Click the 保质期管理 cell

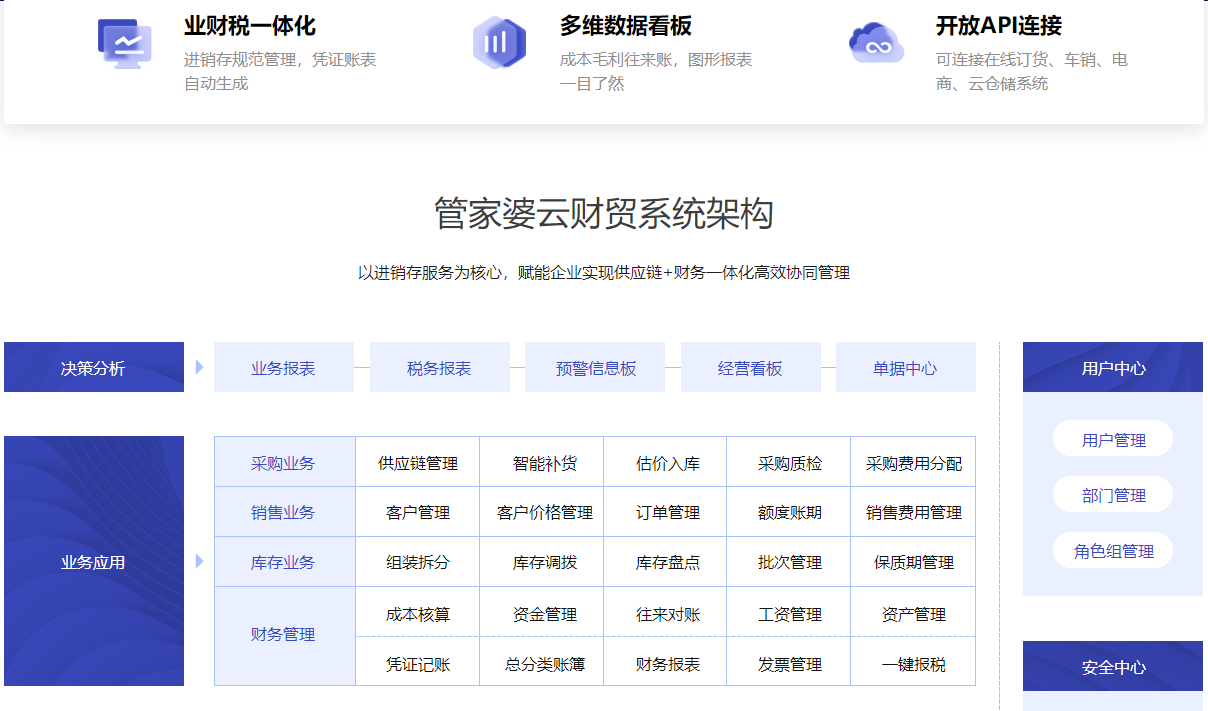coord(914,562)
